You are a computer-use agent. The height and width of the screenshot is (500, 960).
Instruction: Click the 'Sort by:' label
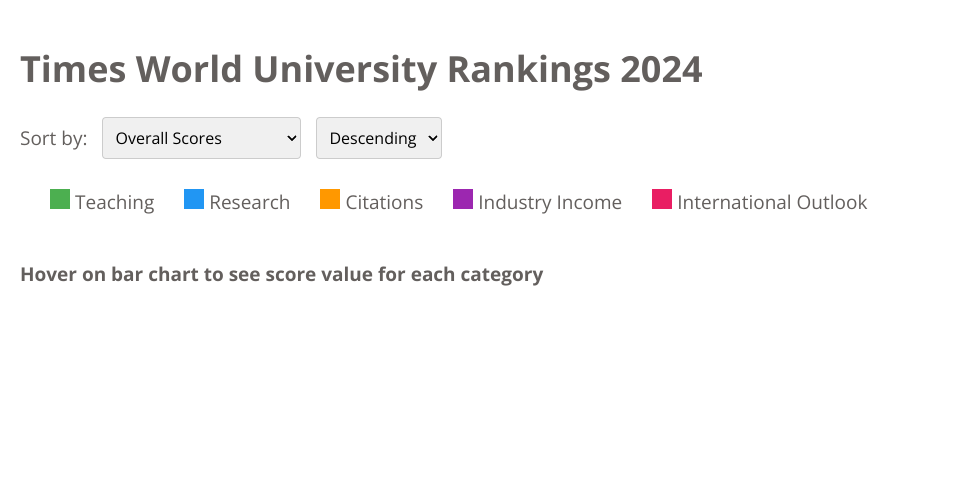point(54,138)
